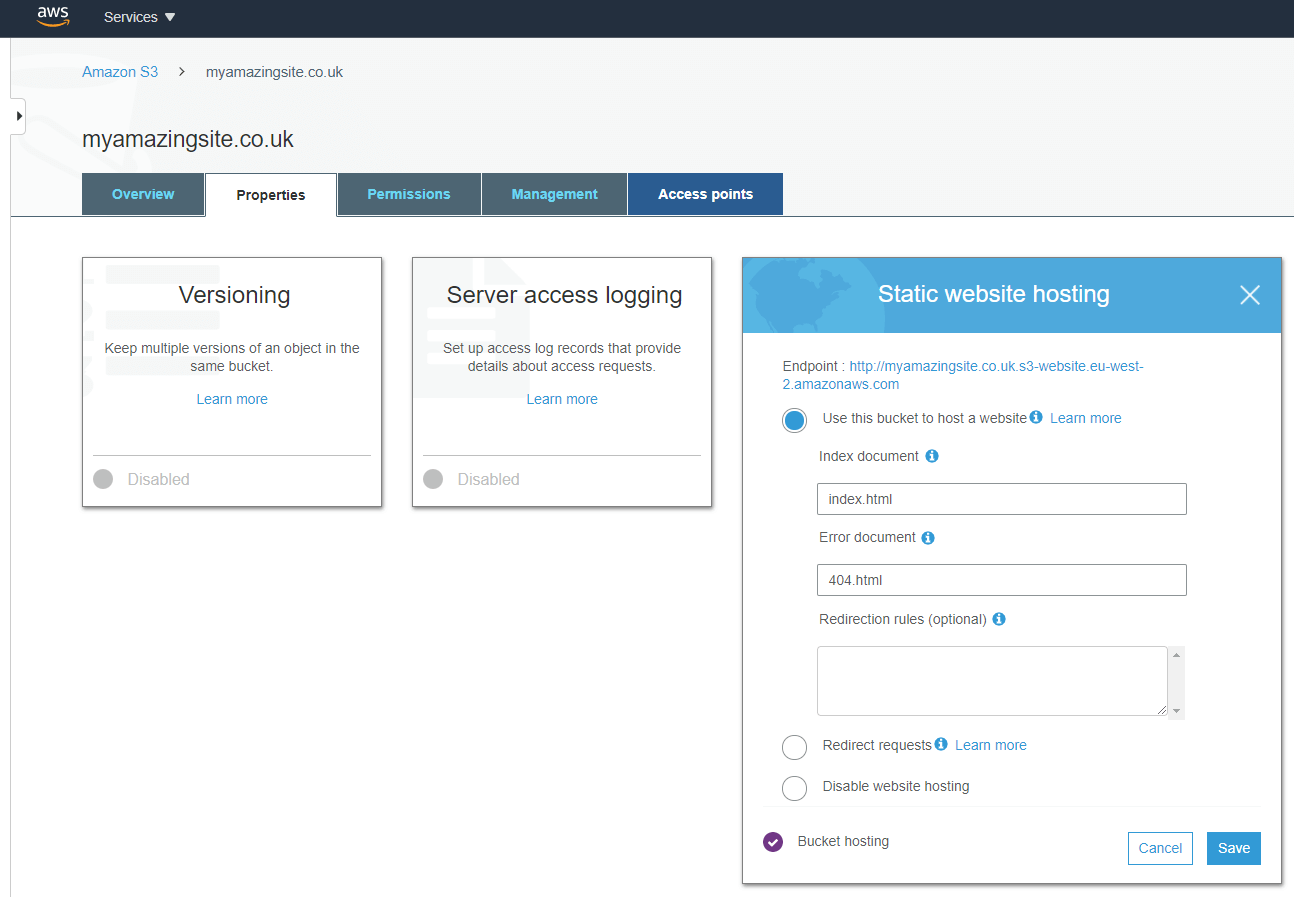The width and height of the screenshot is (1294, 897).
Task: Click the Error document input field
Action: point(1002,580)
